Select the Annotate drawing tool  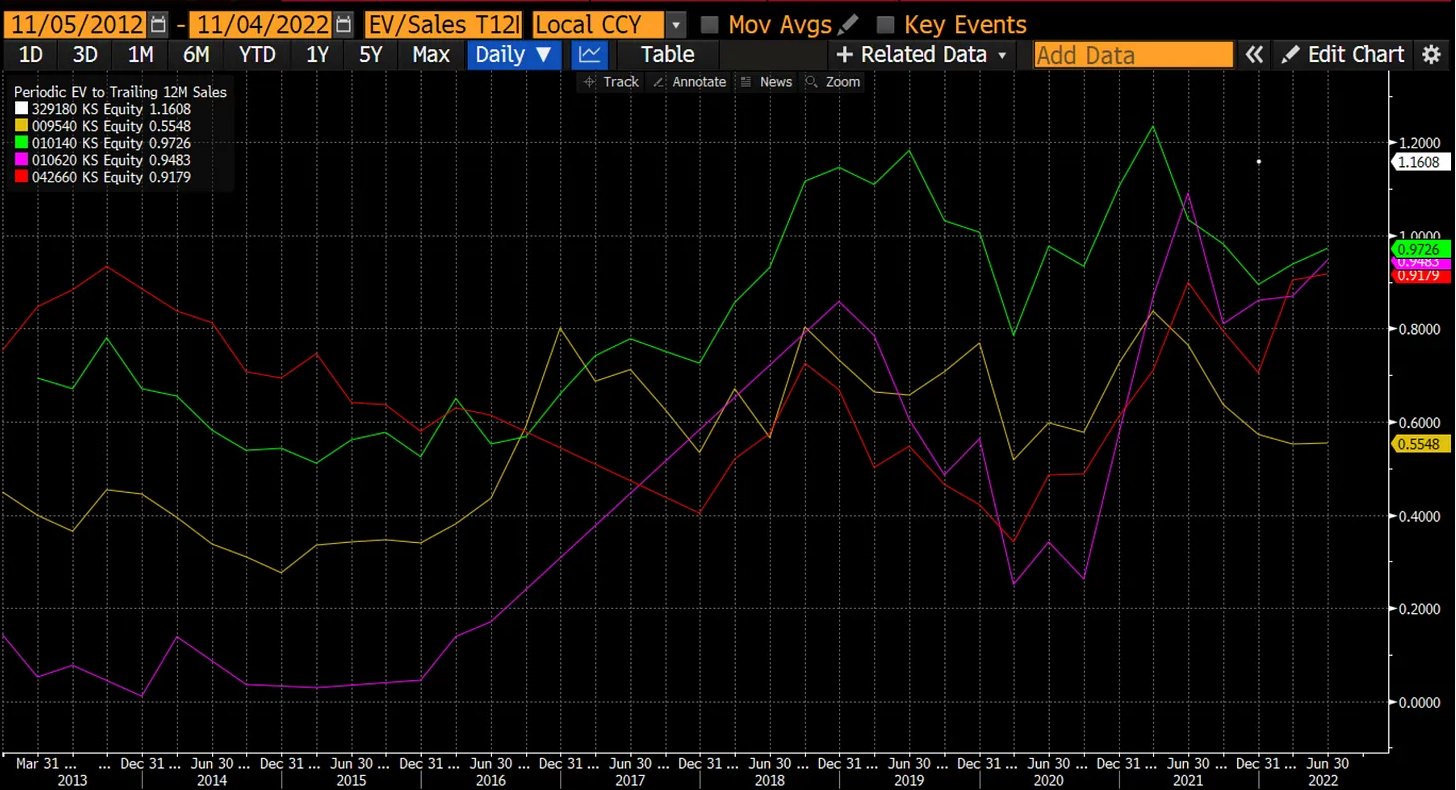[689, 82]
